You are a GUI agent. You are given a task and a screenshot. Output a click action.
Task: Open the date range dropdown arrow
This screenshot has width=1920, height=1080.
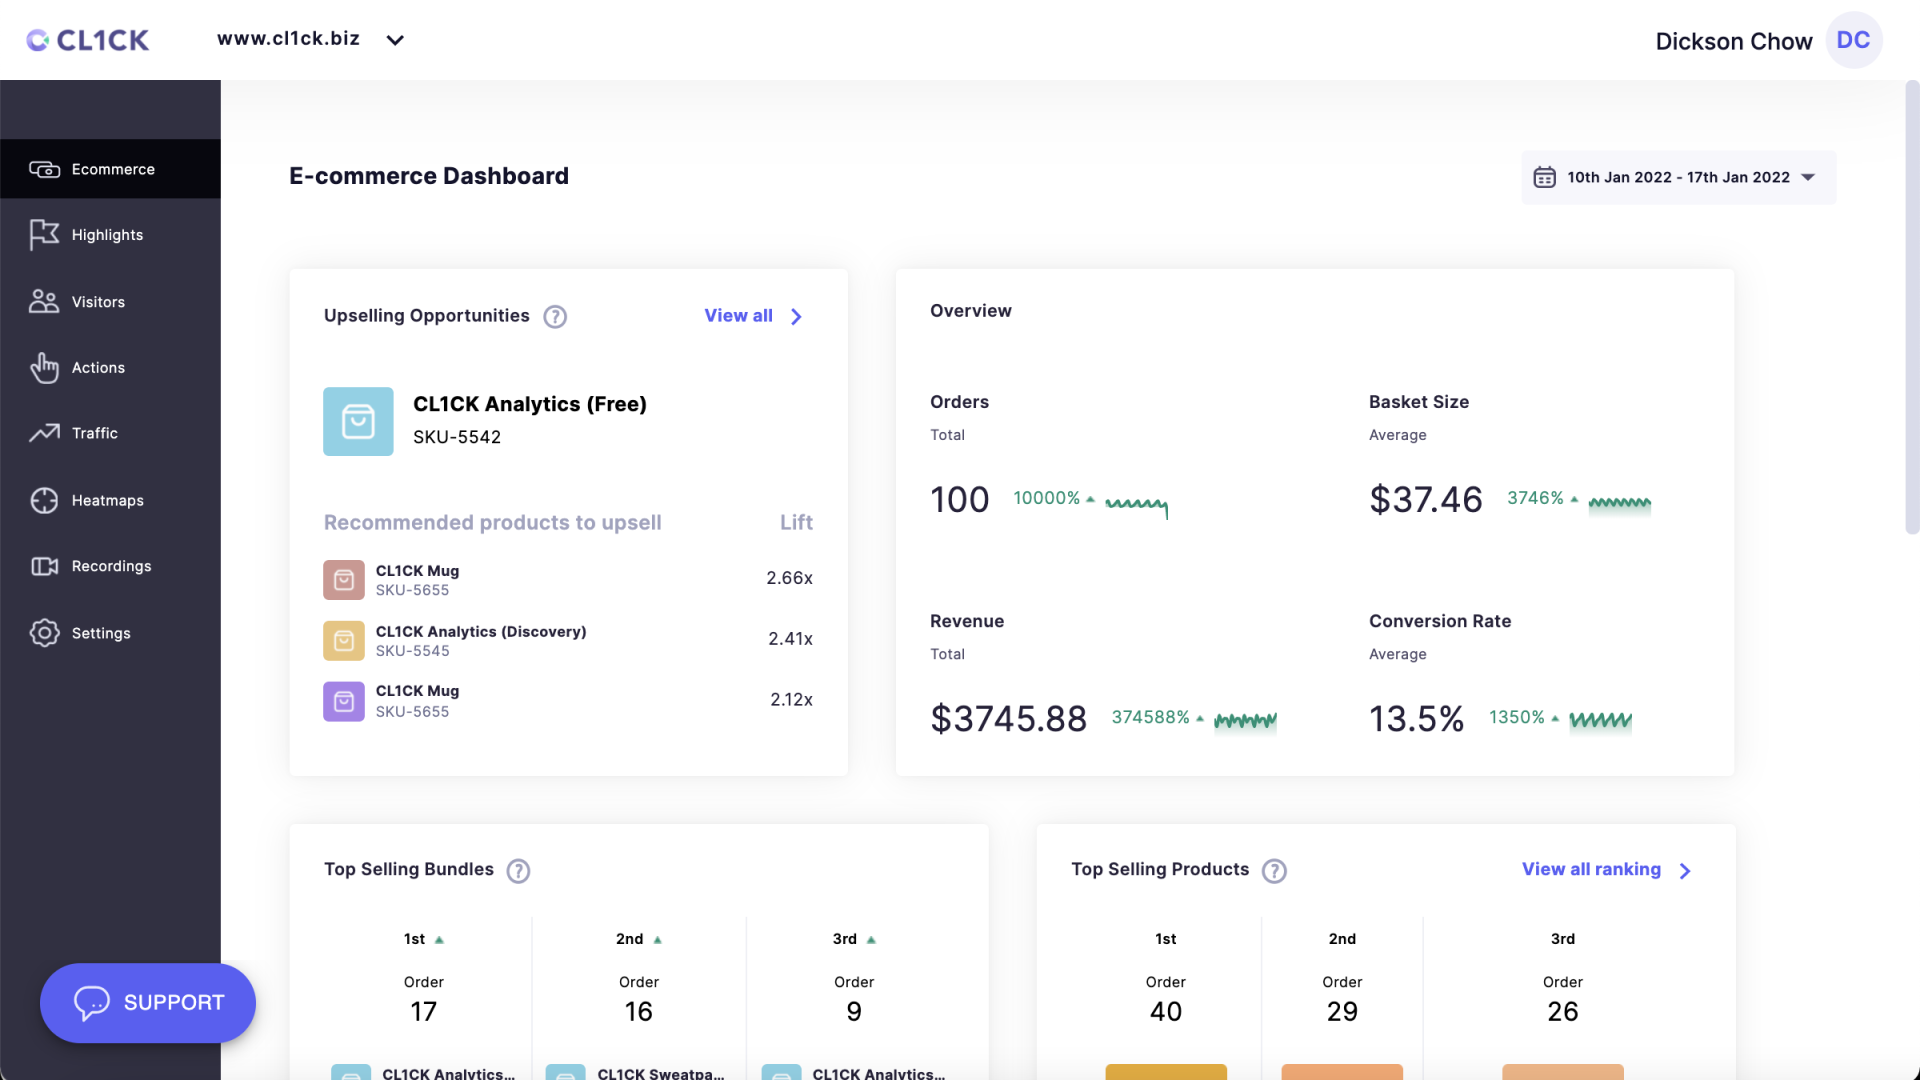click(1808, 178)
